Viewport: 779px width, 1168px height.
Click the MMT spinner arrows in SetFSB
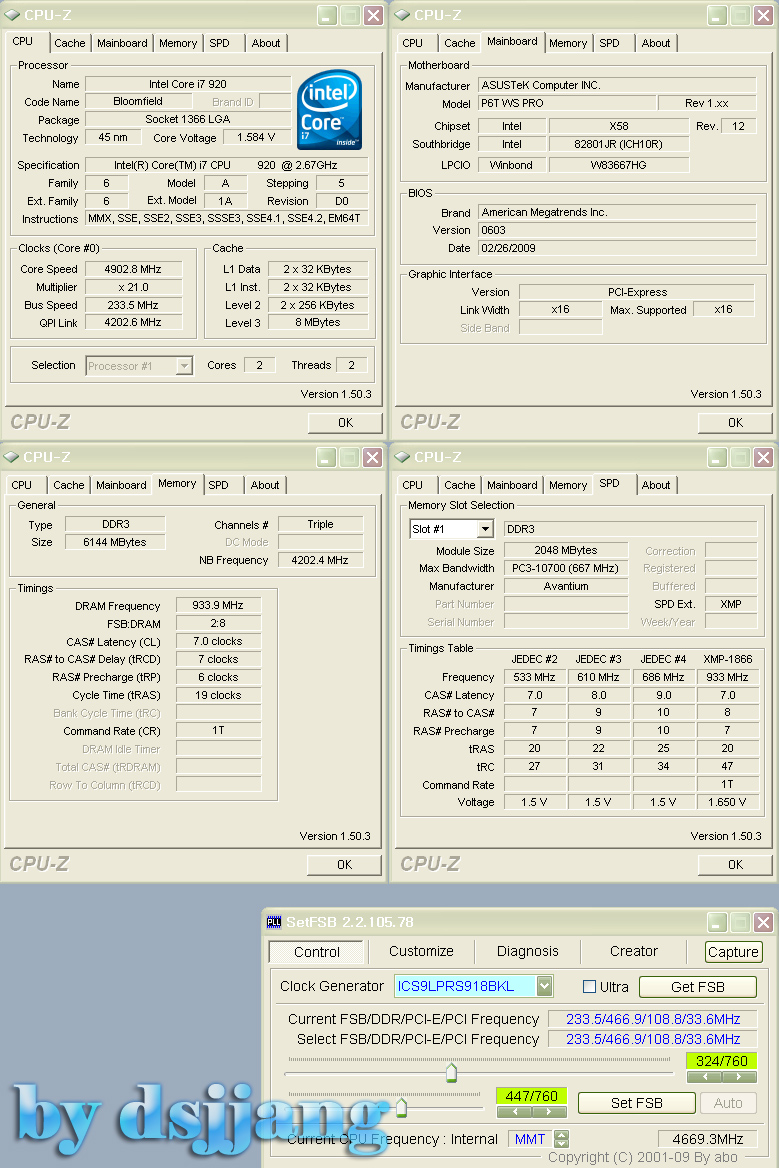(x=562, y=1139)
